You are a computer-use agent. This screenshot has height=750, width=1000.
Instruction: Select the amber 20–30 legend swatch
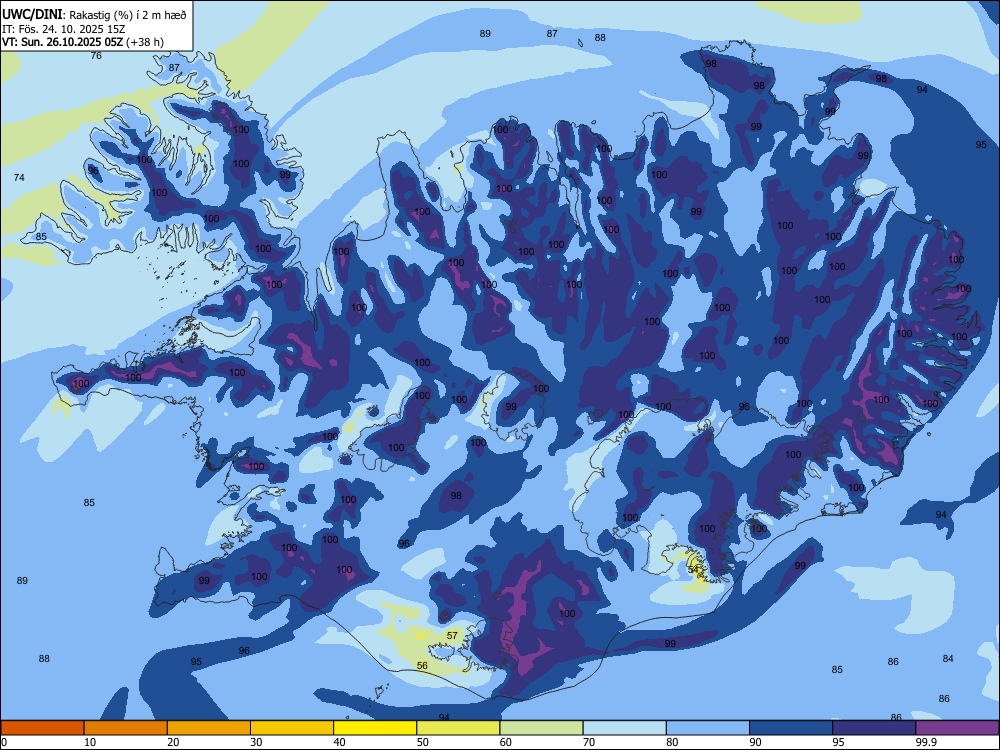pyautogui.click(x=209, y=728)
